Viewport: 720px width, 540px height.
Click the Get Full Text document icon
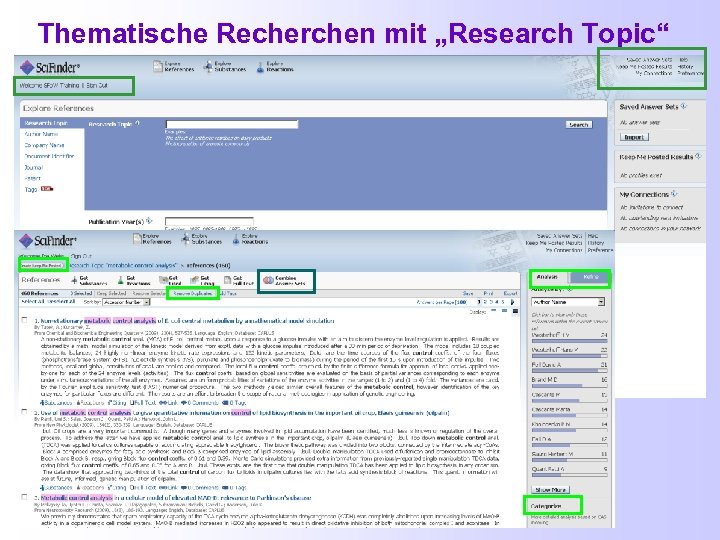[x=227, y=280]
